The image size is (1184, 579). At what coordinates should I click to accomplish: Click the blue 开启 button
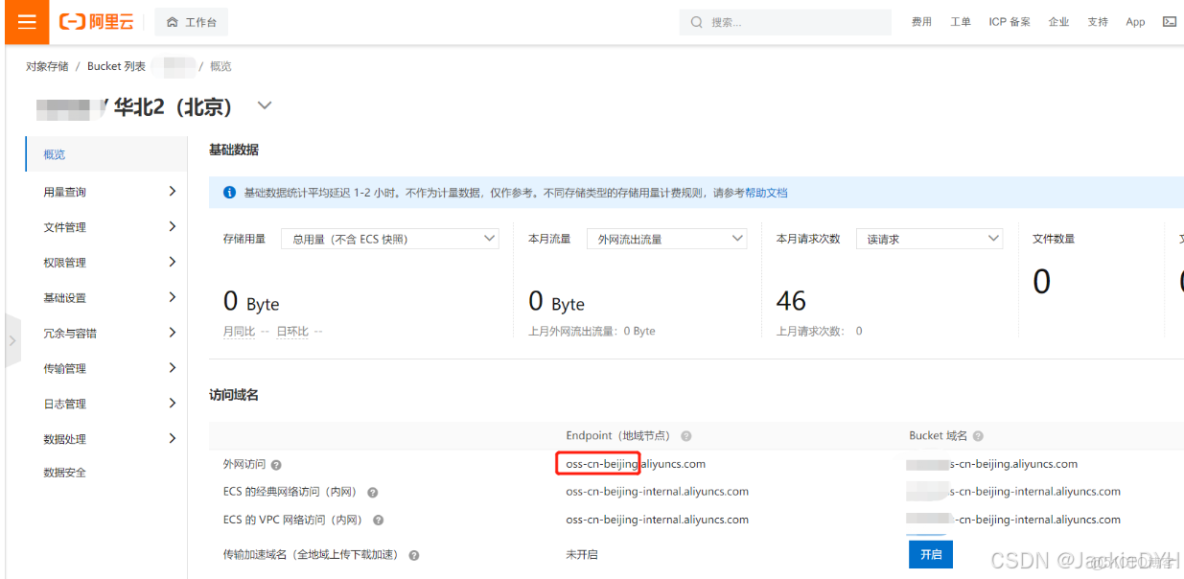pos(931,554)
